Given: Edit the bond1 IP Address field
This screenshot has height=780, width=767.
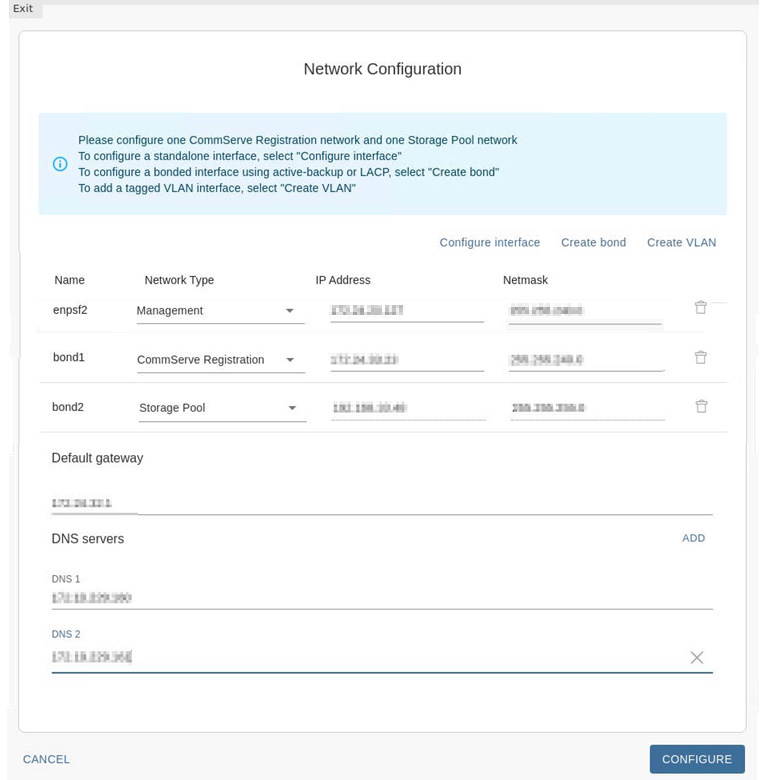Looking at the screenshot, I should pos(406,359).
